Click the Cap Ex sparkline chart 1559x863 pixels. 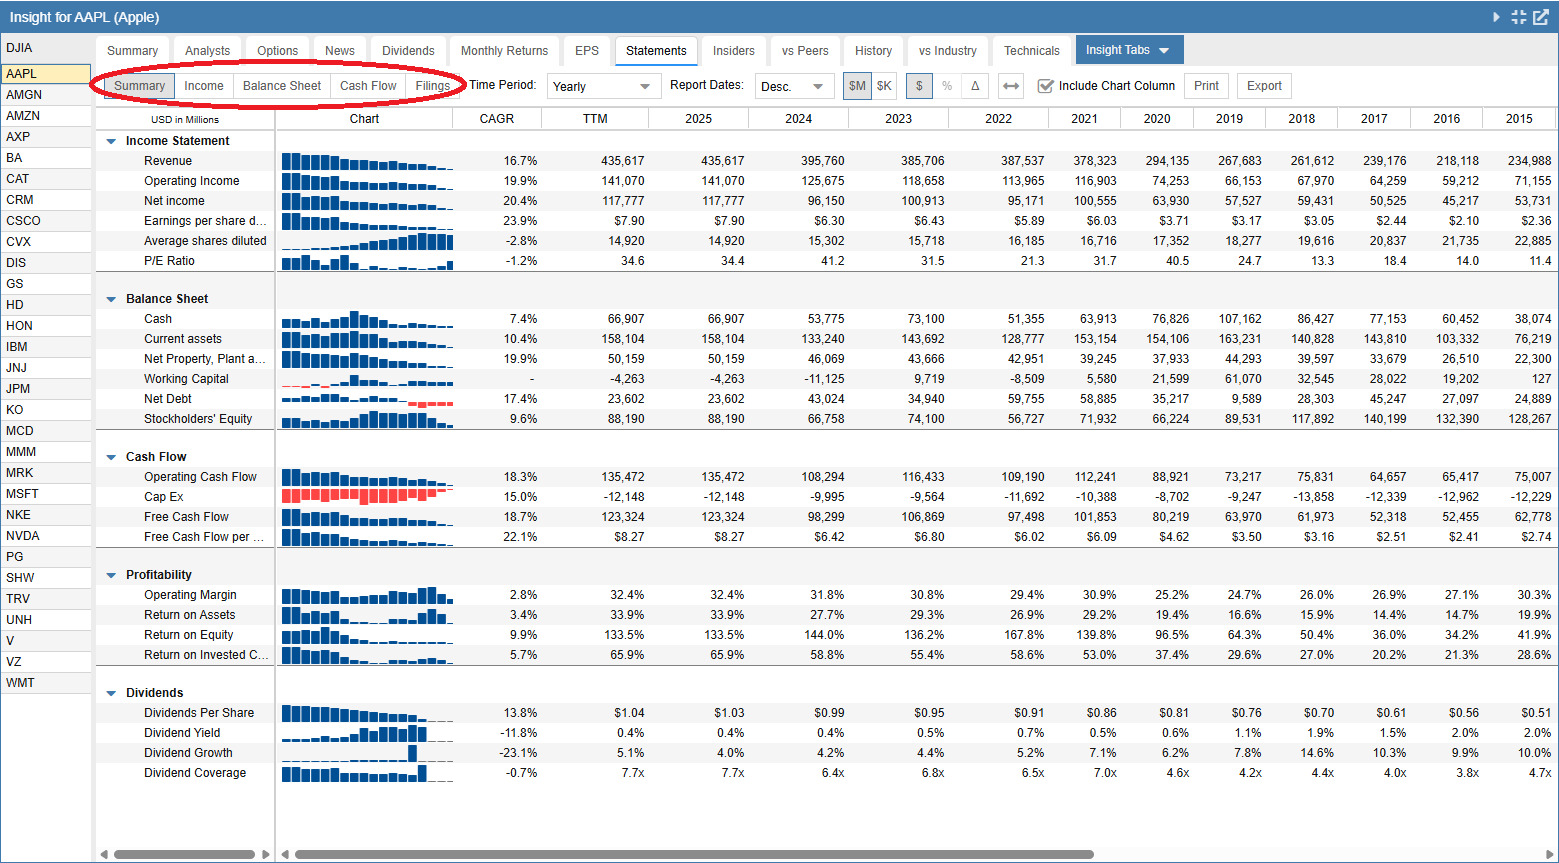tap(367, 497)
